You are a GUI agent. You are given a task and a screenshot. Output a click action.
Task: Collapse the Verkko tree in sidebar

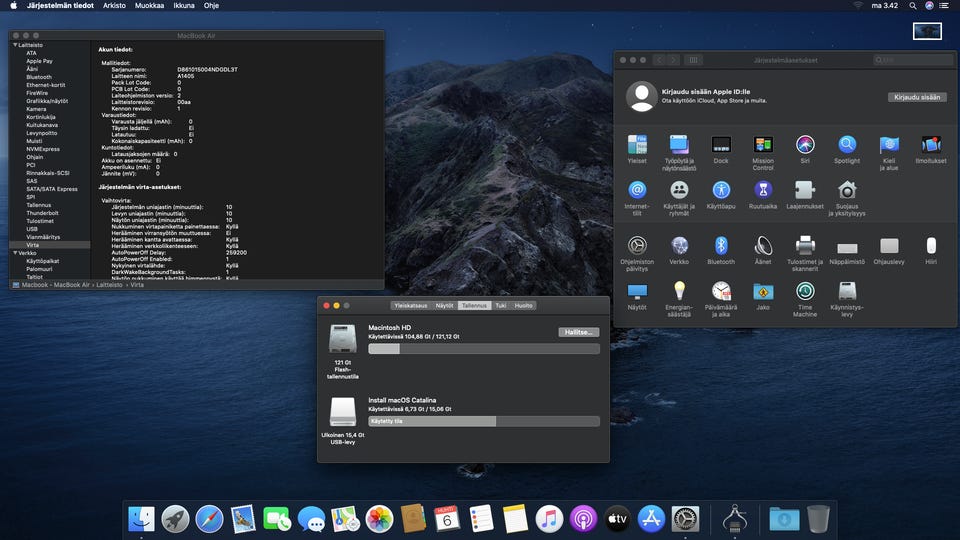tap(14, 253)
